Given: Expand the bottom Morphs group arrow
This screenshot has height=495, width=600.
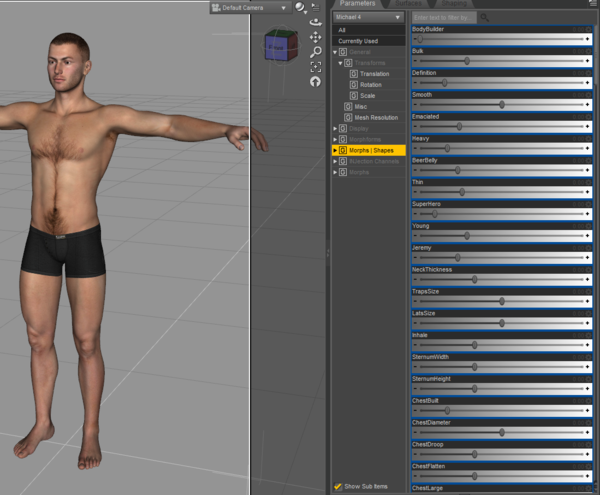Looking at the screenshot, I should pyautogui.click(x=335, y=173).
